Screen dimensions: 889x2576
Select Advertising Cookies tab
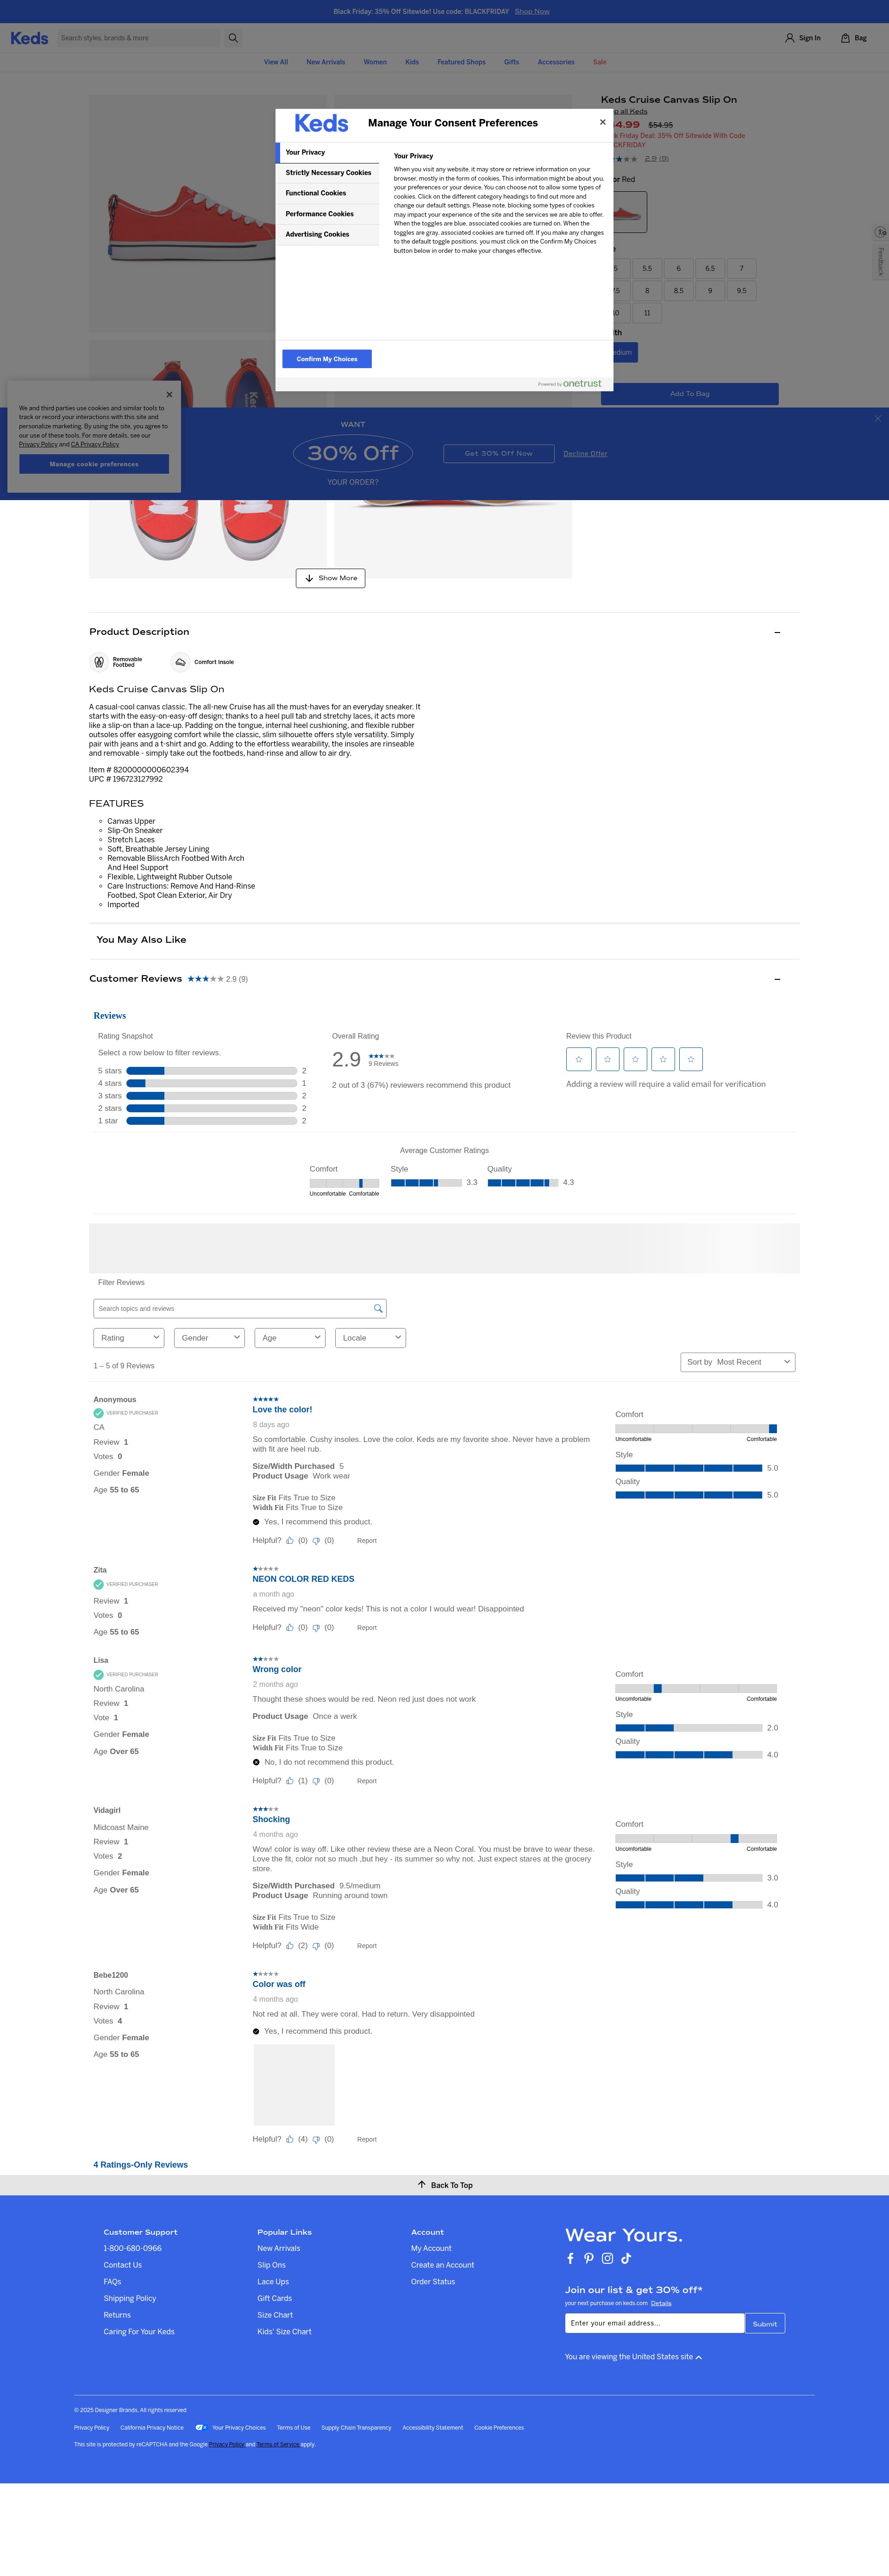pyautogui.click(x=328, y=234)
